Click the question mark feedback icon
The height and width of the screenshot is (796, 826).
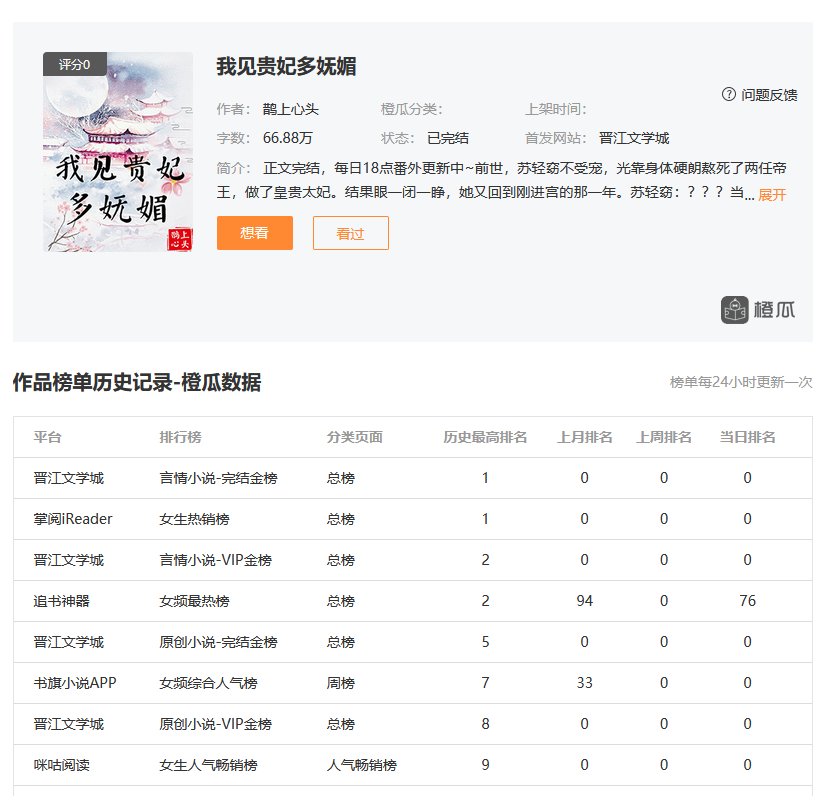729,94
